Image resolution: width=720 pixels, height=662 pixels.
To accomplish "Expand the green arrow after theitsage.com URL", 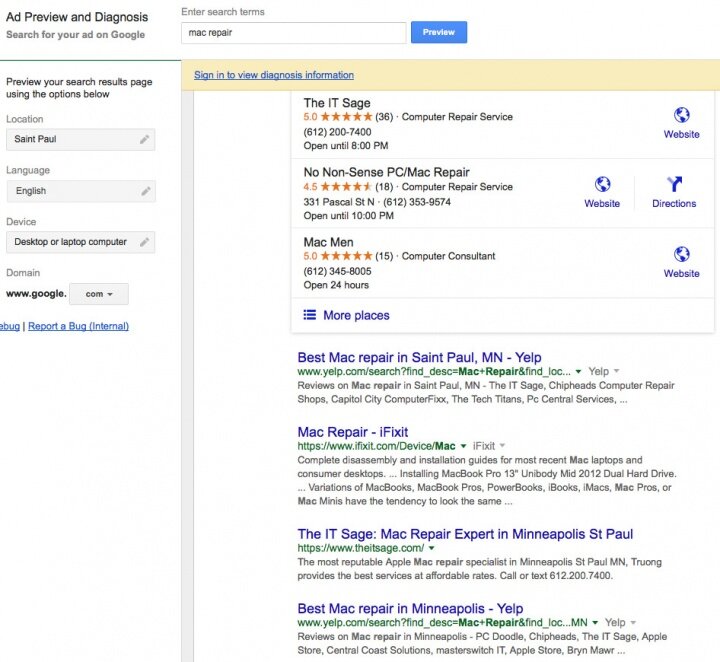I will 432,548.
